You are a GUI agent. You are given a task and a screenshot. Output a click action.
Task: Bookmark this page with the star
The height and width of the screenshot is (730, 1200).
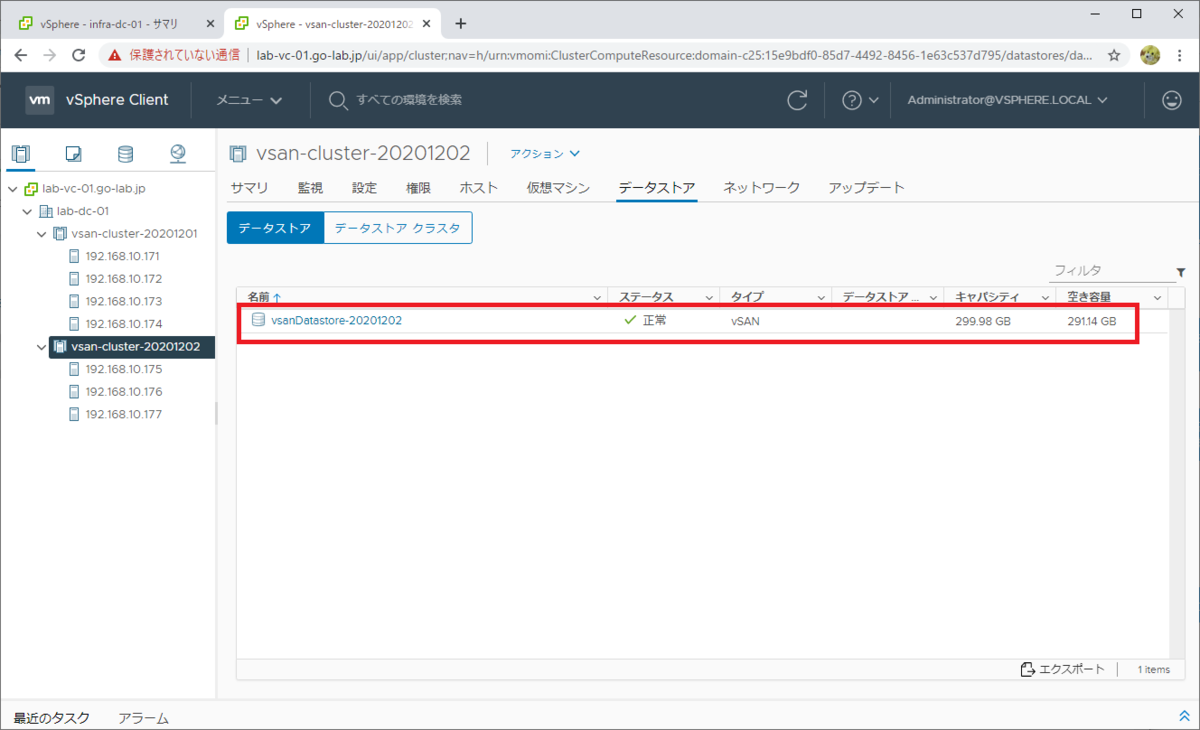1114,56
